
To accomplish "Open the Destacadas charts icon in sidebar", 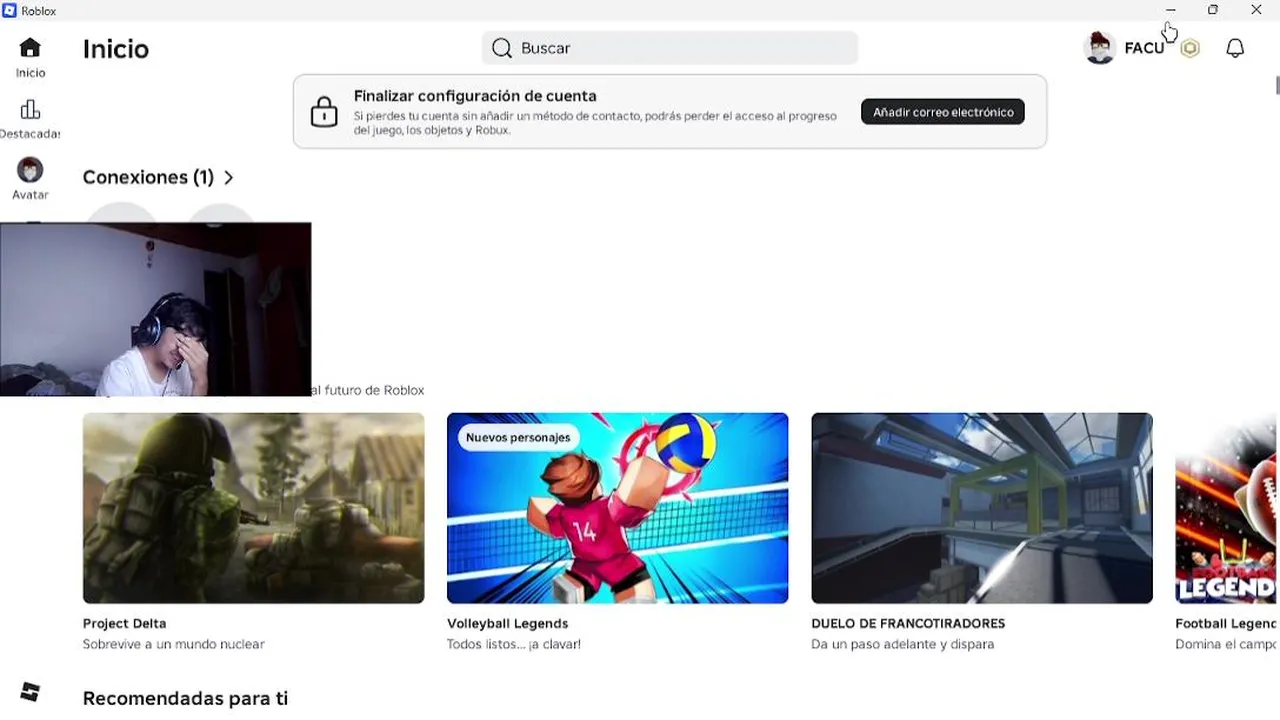I will (x=30, y=110).
